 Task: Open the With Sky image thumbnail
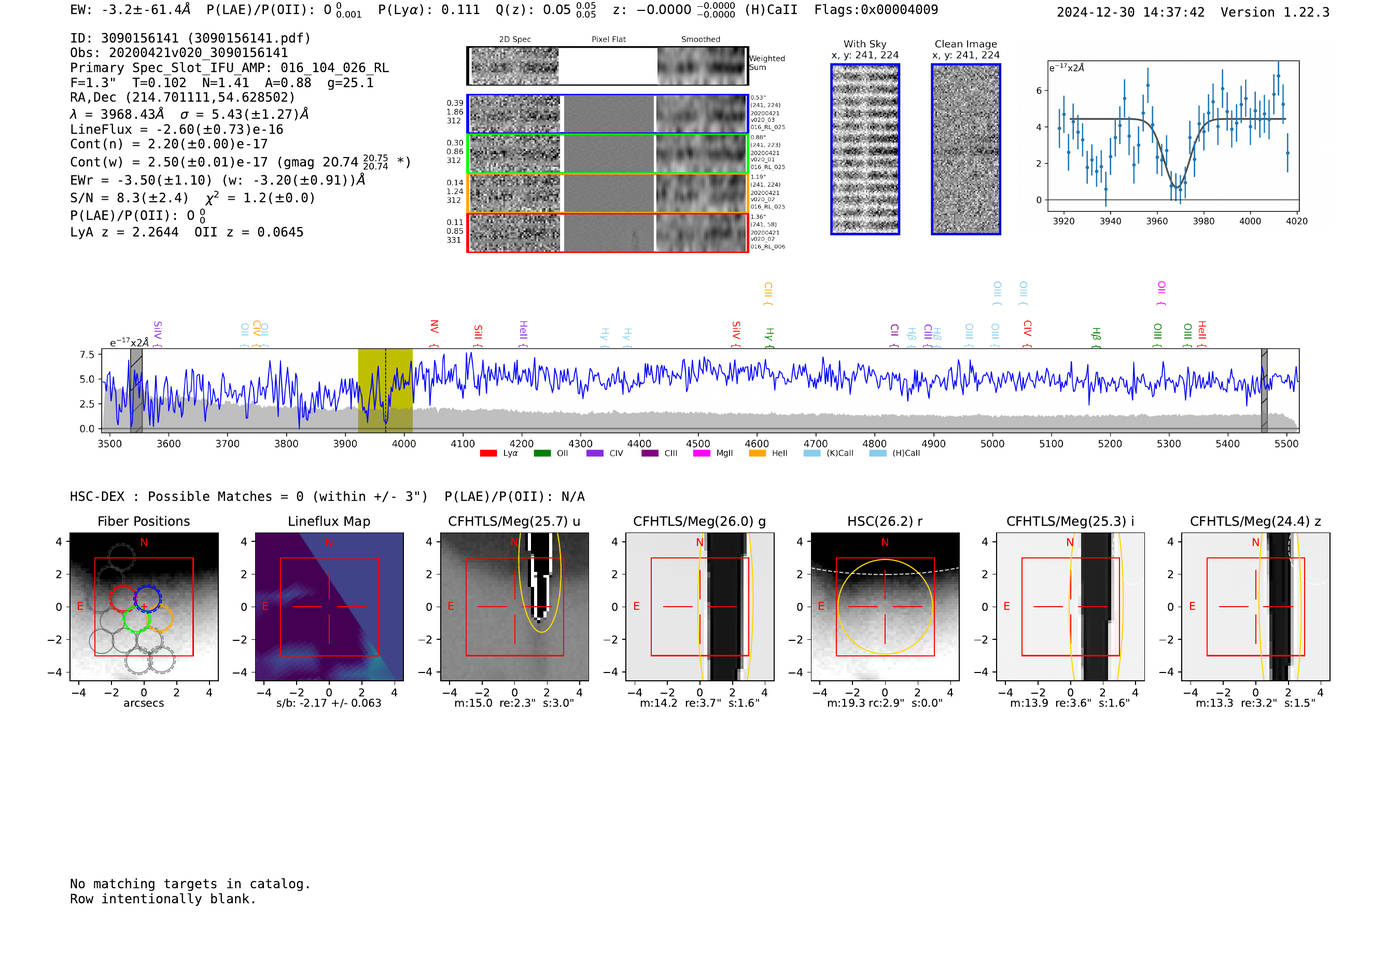(865, 149)
